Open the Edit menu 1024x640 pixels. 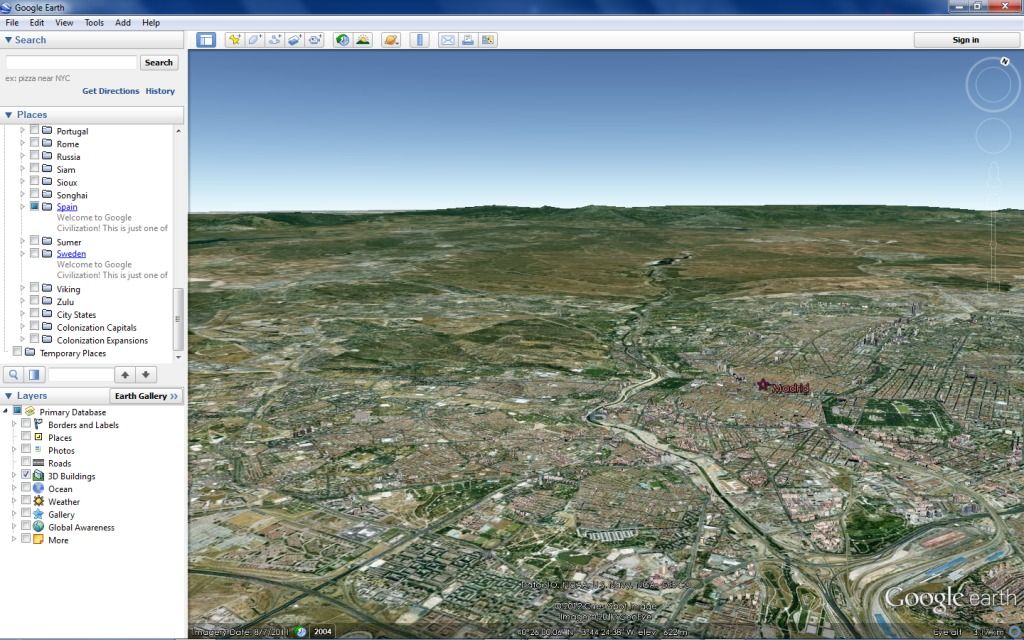tap(37, 22)
